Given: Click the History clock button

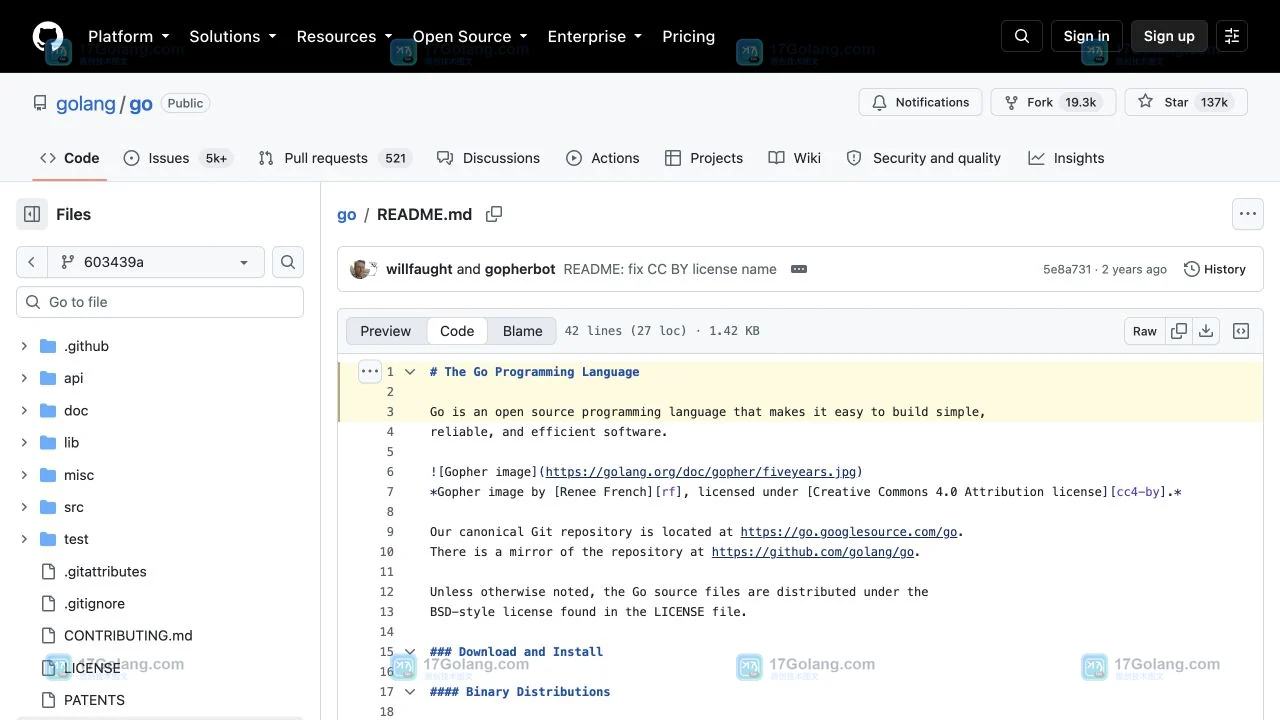Looking at the screenshot, I should [1215, 269].
